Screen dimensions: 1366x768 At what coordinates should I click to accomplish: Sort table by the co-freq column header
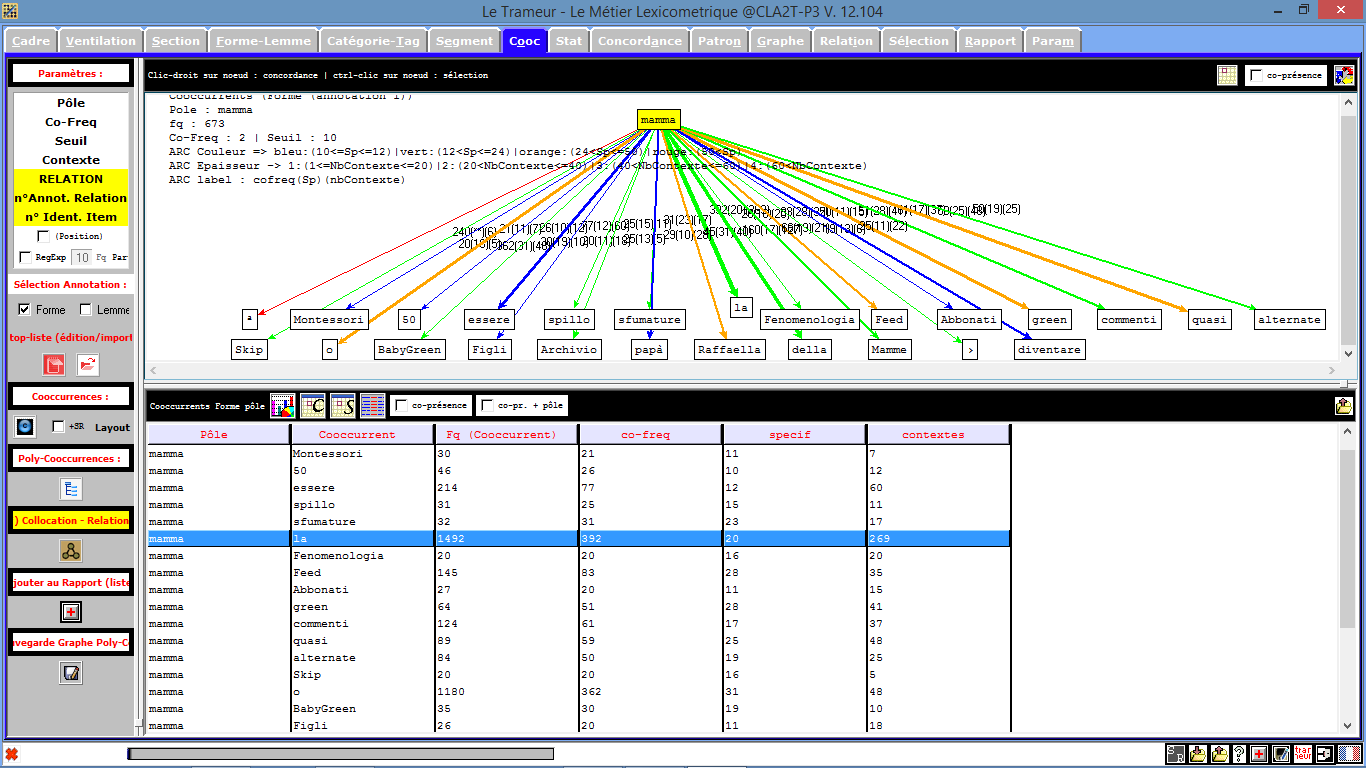click(650, 435)
